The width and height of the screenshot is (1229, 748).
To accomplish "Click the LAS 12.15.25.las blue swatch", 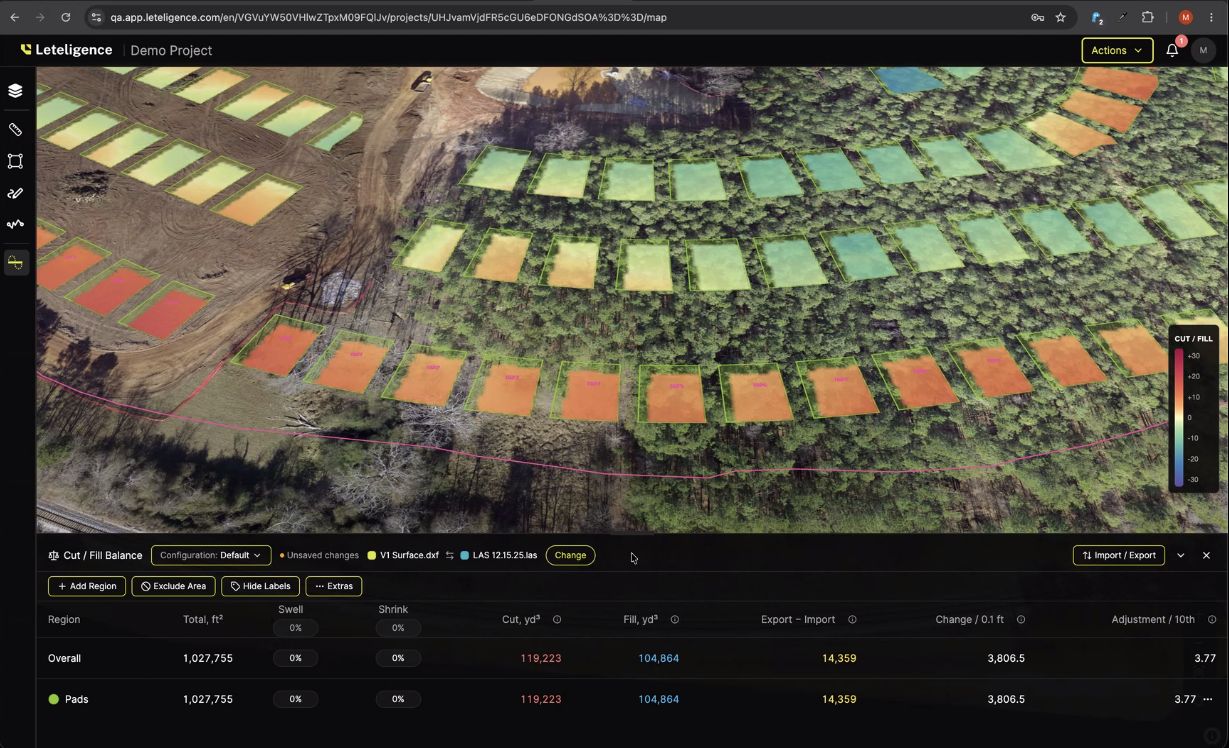I will click(x=465, y=555).
